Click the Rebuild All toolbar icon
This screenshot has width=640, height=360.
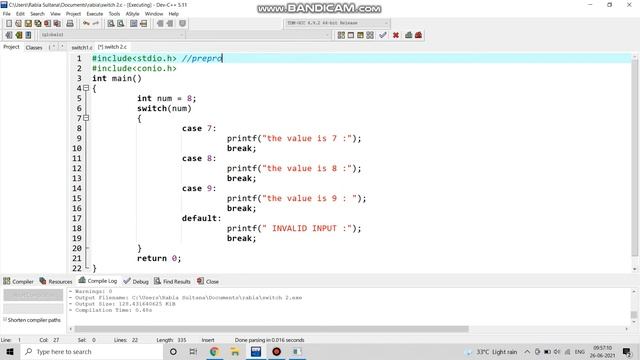pyautogui.click(x=370, y=35)
